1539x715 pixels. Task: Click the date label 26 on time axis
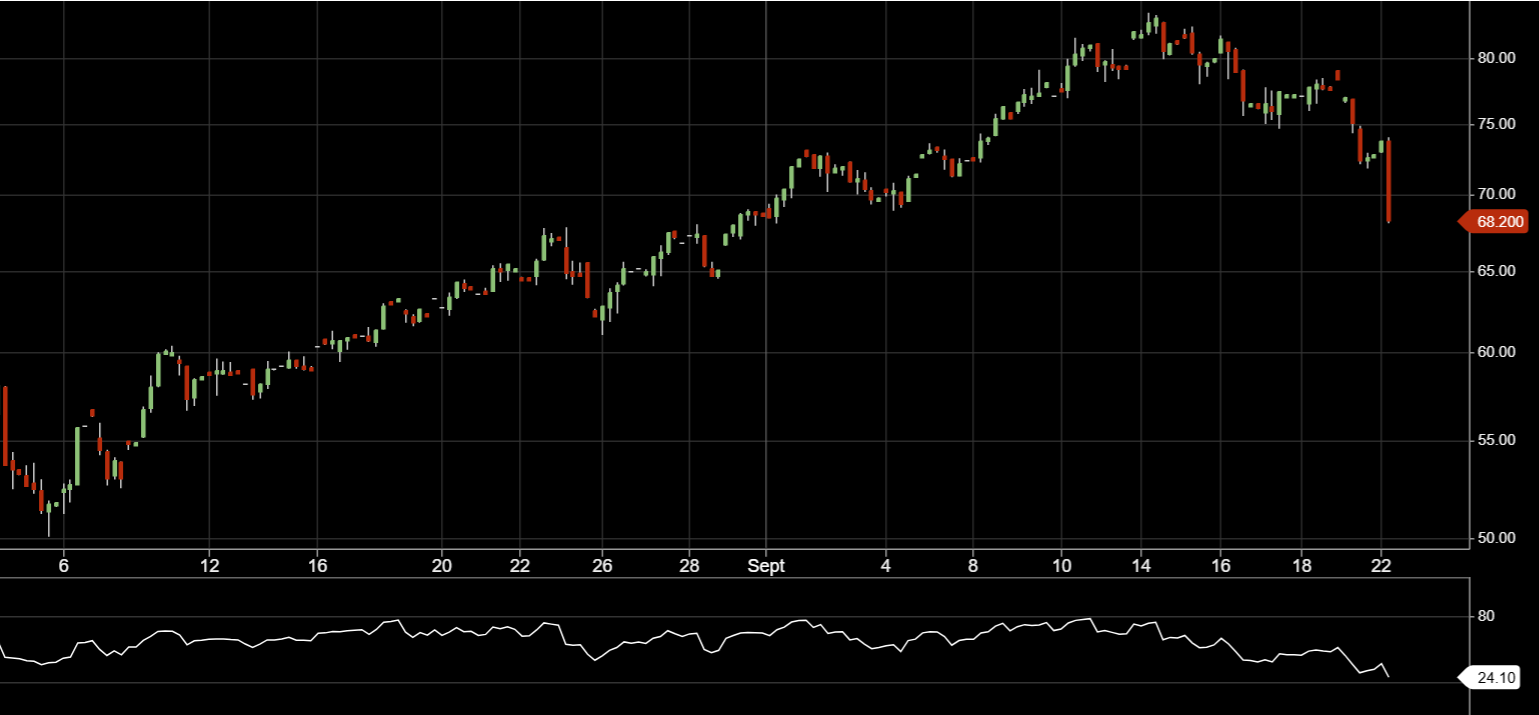point(601,565)
